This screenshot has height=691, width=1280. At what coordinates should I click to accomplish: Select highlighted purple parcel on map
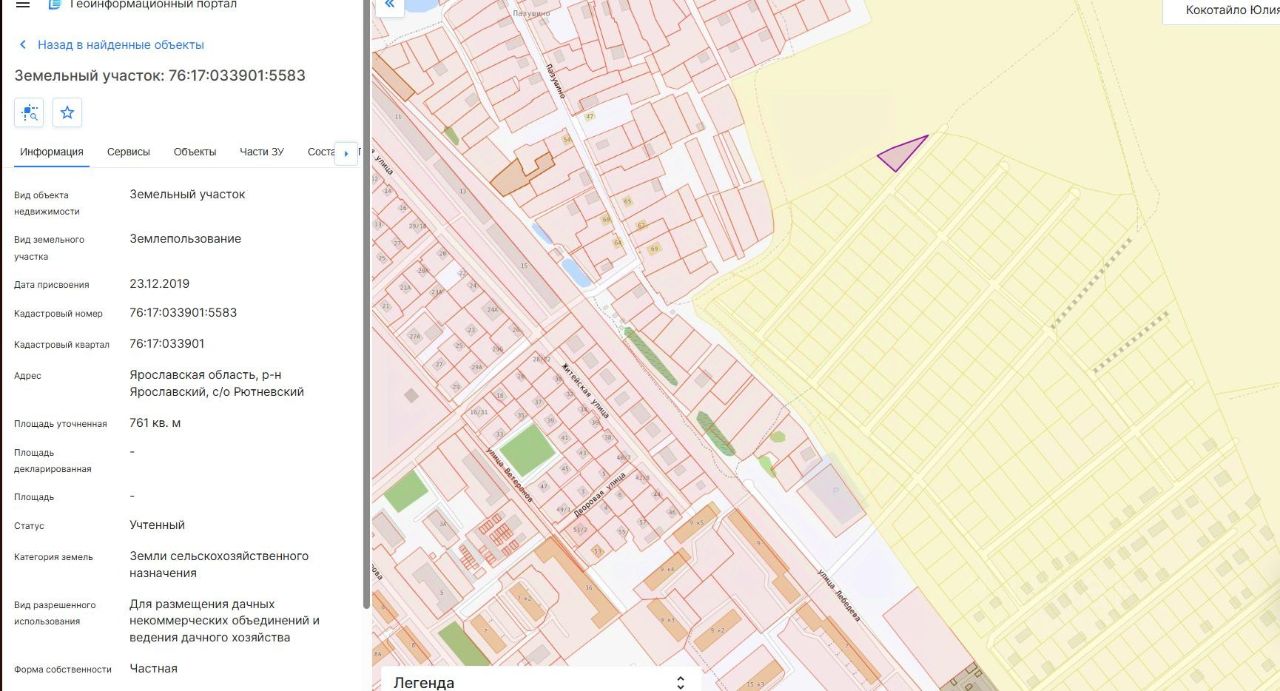click(x=900, y=154)
